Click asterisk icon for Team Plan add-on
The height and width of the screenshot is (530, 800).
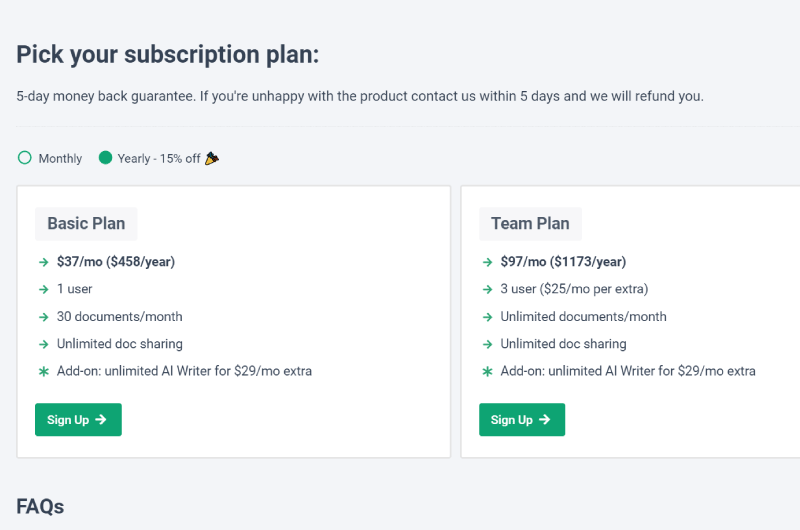point(487,371)
